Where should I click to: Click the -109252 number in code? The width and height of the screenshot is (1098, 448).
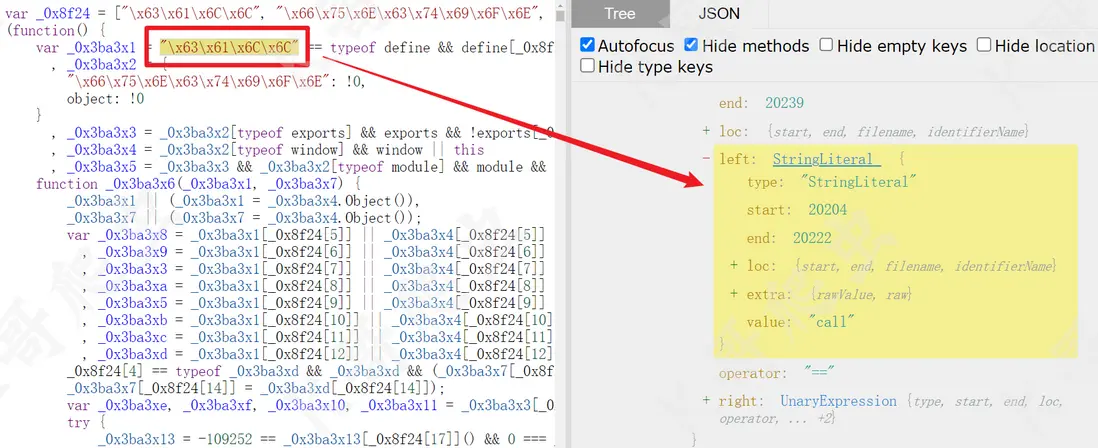click(x=228, y=440)
